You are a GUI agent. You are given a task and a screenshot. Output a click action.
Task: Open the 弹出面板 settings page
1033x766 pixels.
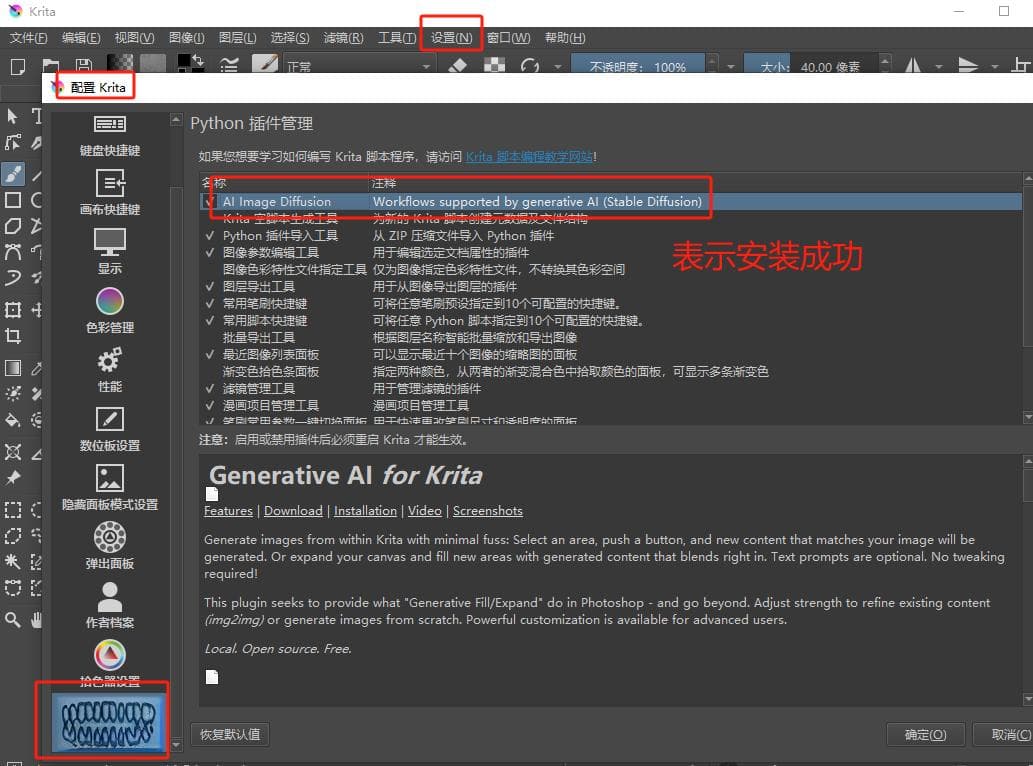point(109,546)
